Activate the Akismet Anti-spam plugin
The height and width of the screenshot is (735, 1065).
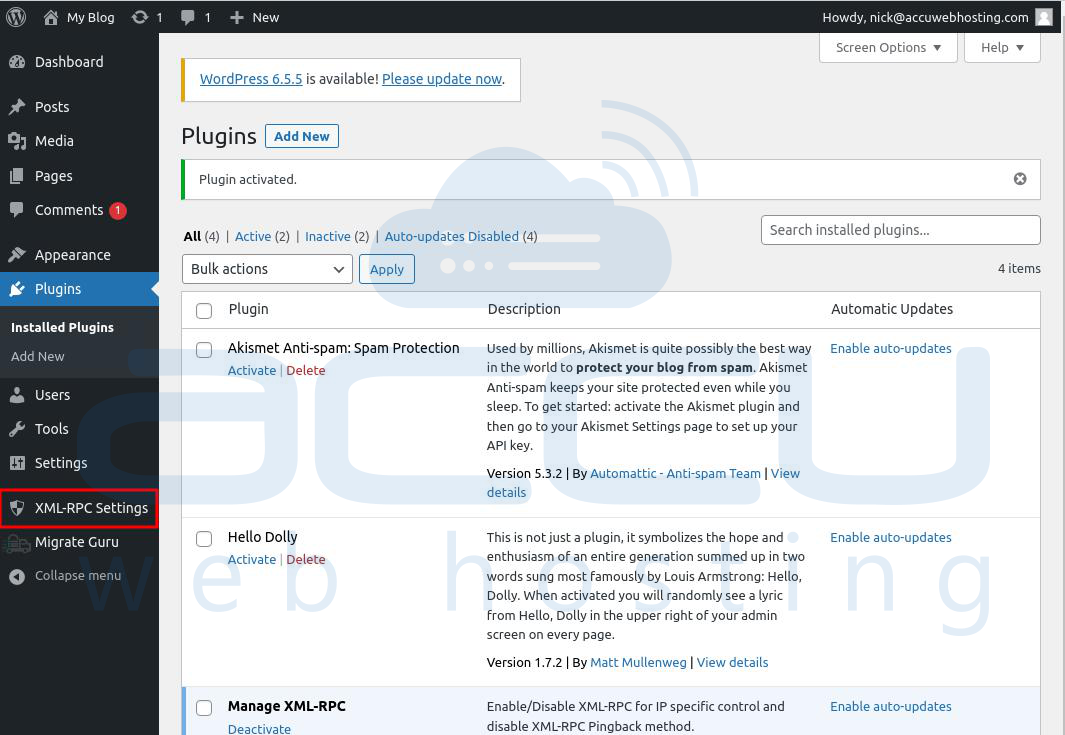pyautogui.click(x=251, y=370)
